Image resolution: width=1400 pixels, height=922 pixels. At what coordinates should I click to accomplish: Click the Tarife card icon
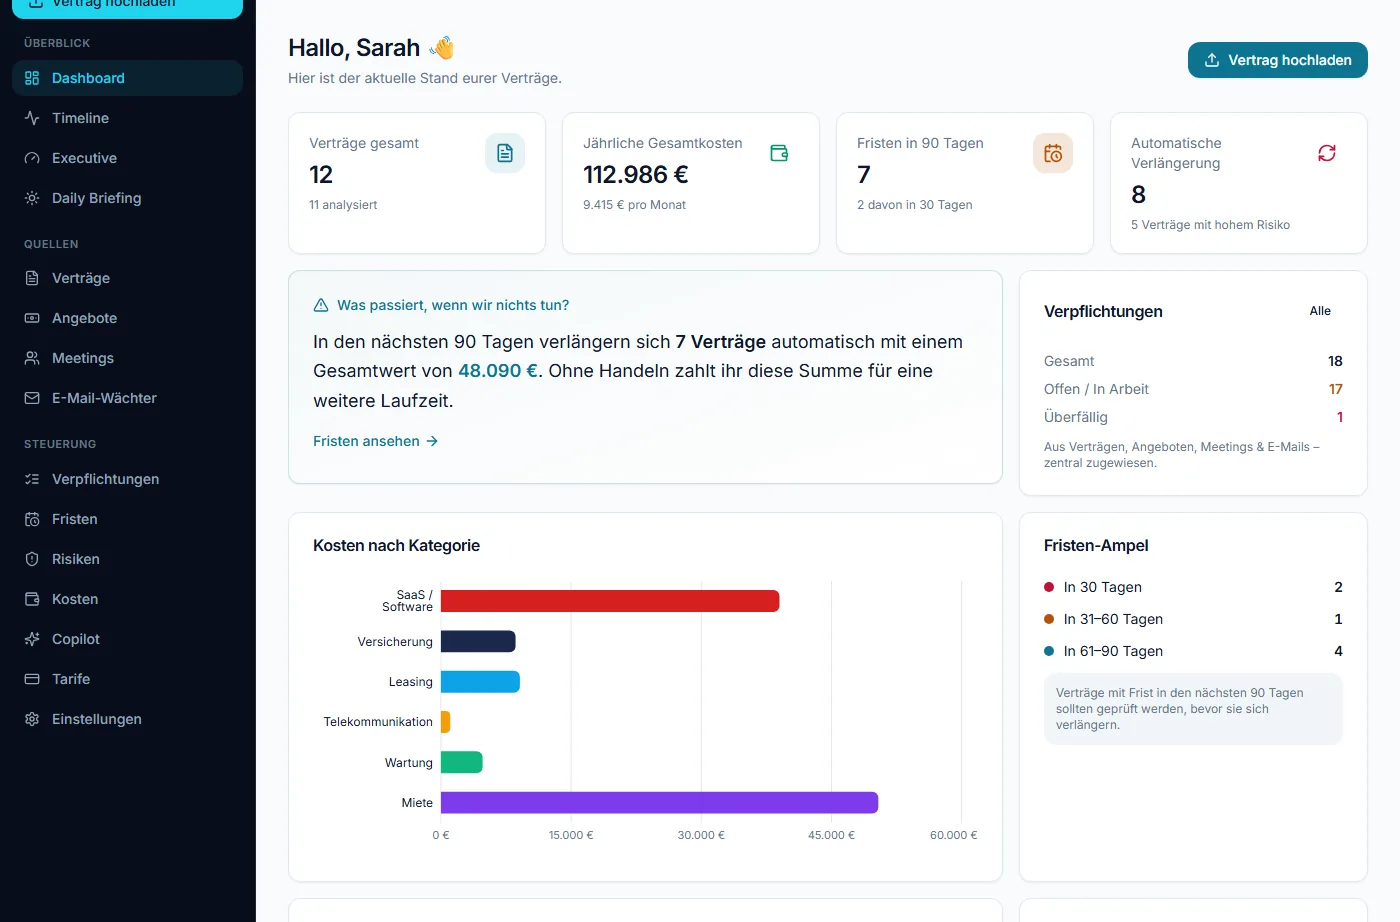(x=32, y=679)
